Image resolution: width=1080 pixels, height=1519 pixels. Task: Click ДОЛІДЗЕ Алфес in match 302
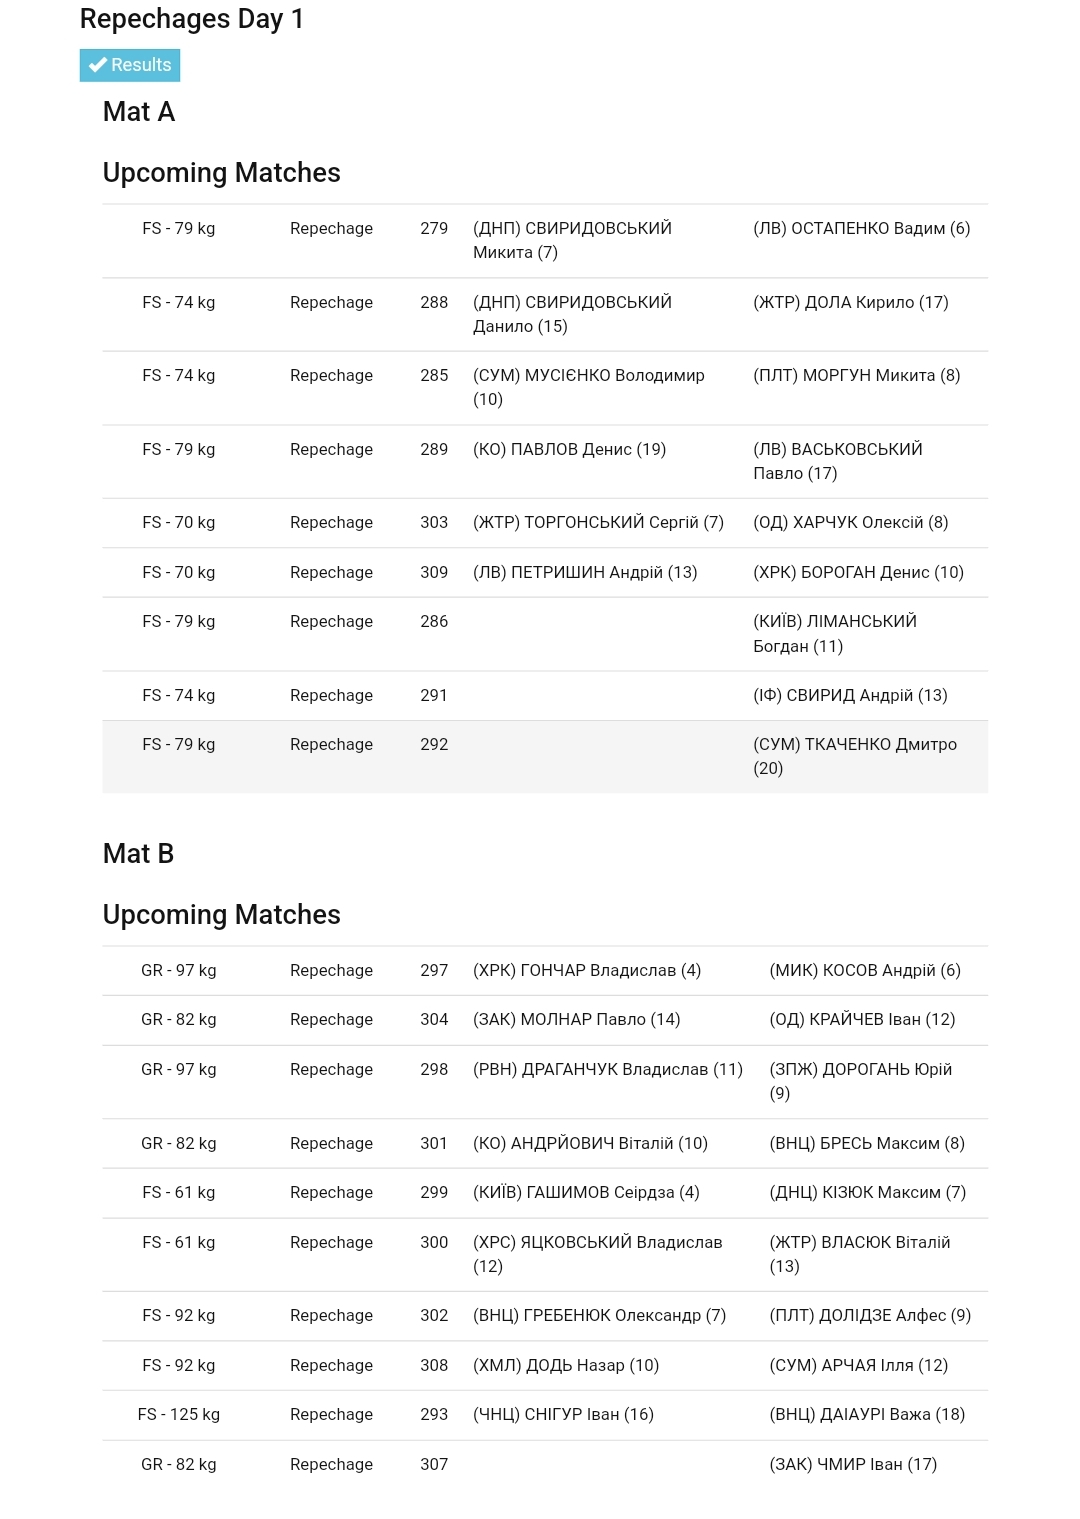(870, 1316)
